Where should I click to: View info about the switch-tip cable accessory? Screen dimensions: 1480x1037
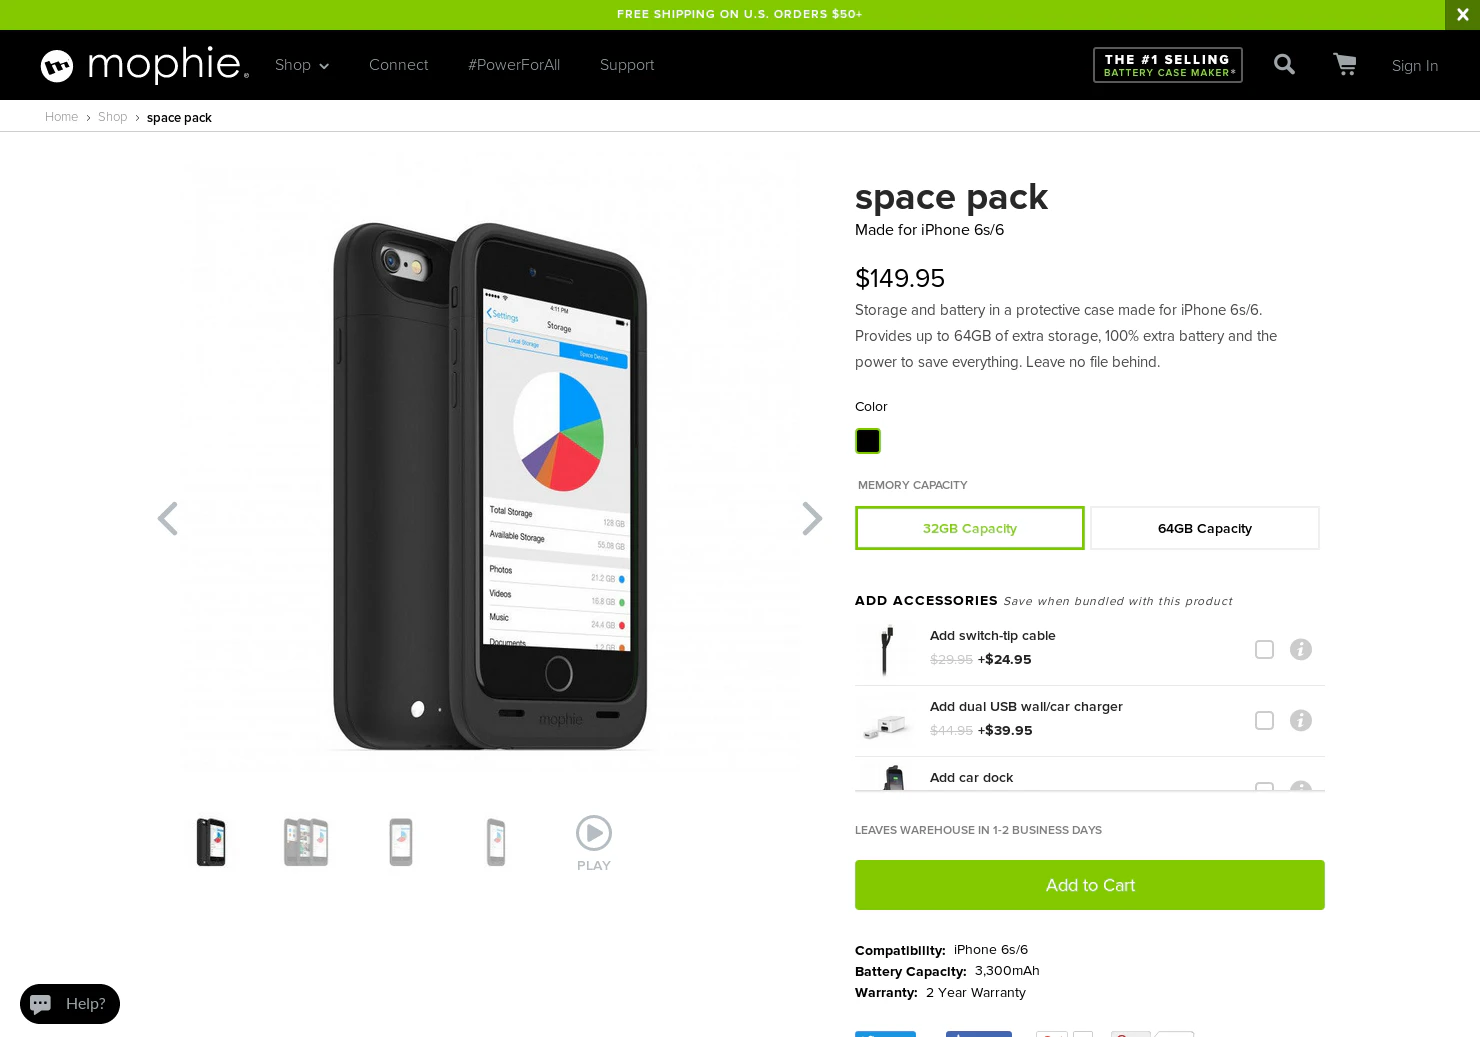[1300, 649]
